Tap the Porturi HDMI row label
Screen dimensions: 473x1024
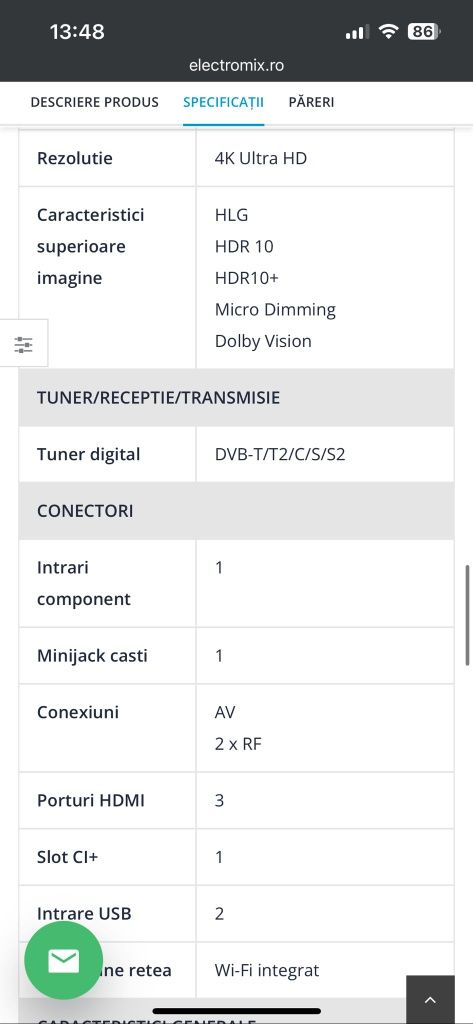pyautogui.click(x=91, y=800)
